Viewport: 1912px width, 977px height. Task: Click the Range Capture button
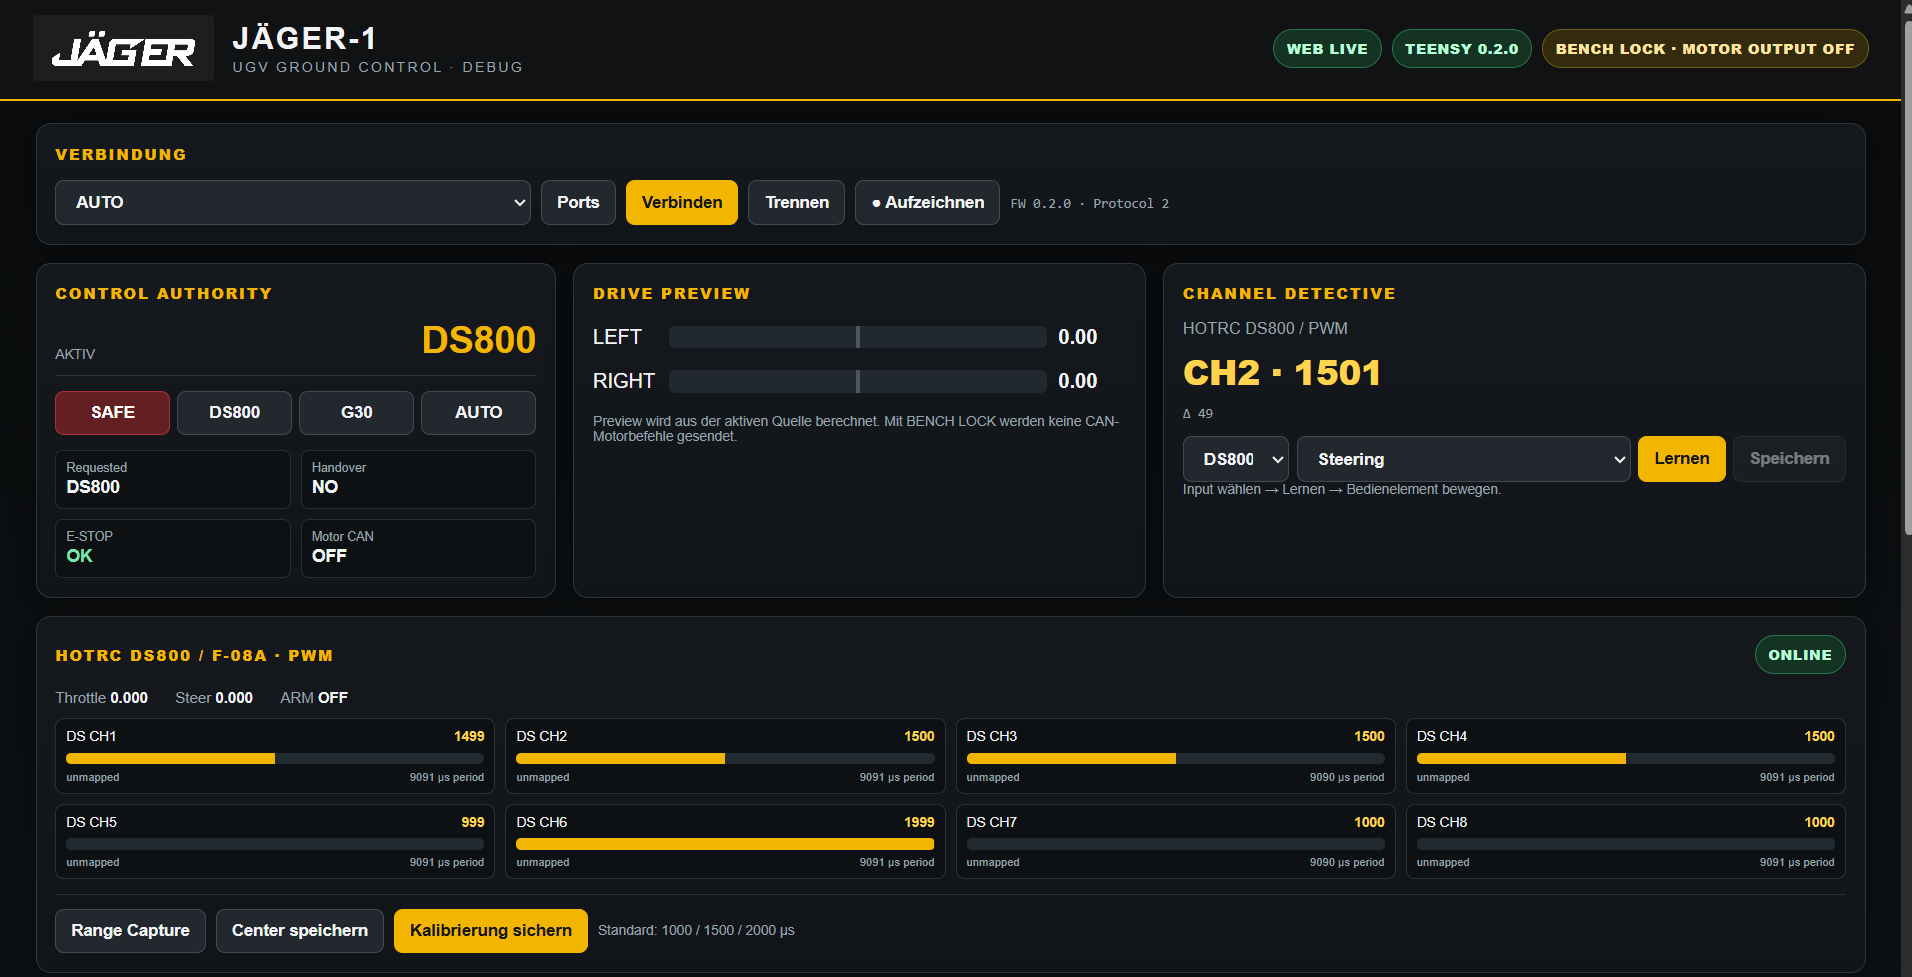(130, 931)
